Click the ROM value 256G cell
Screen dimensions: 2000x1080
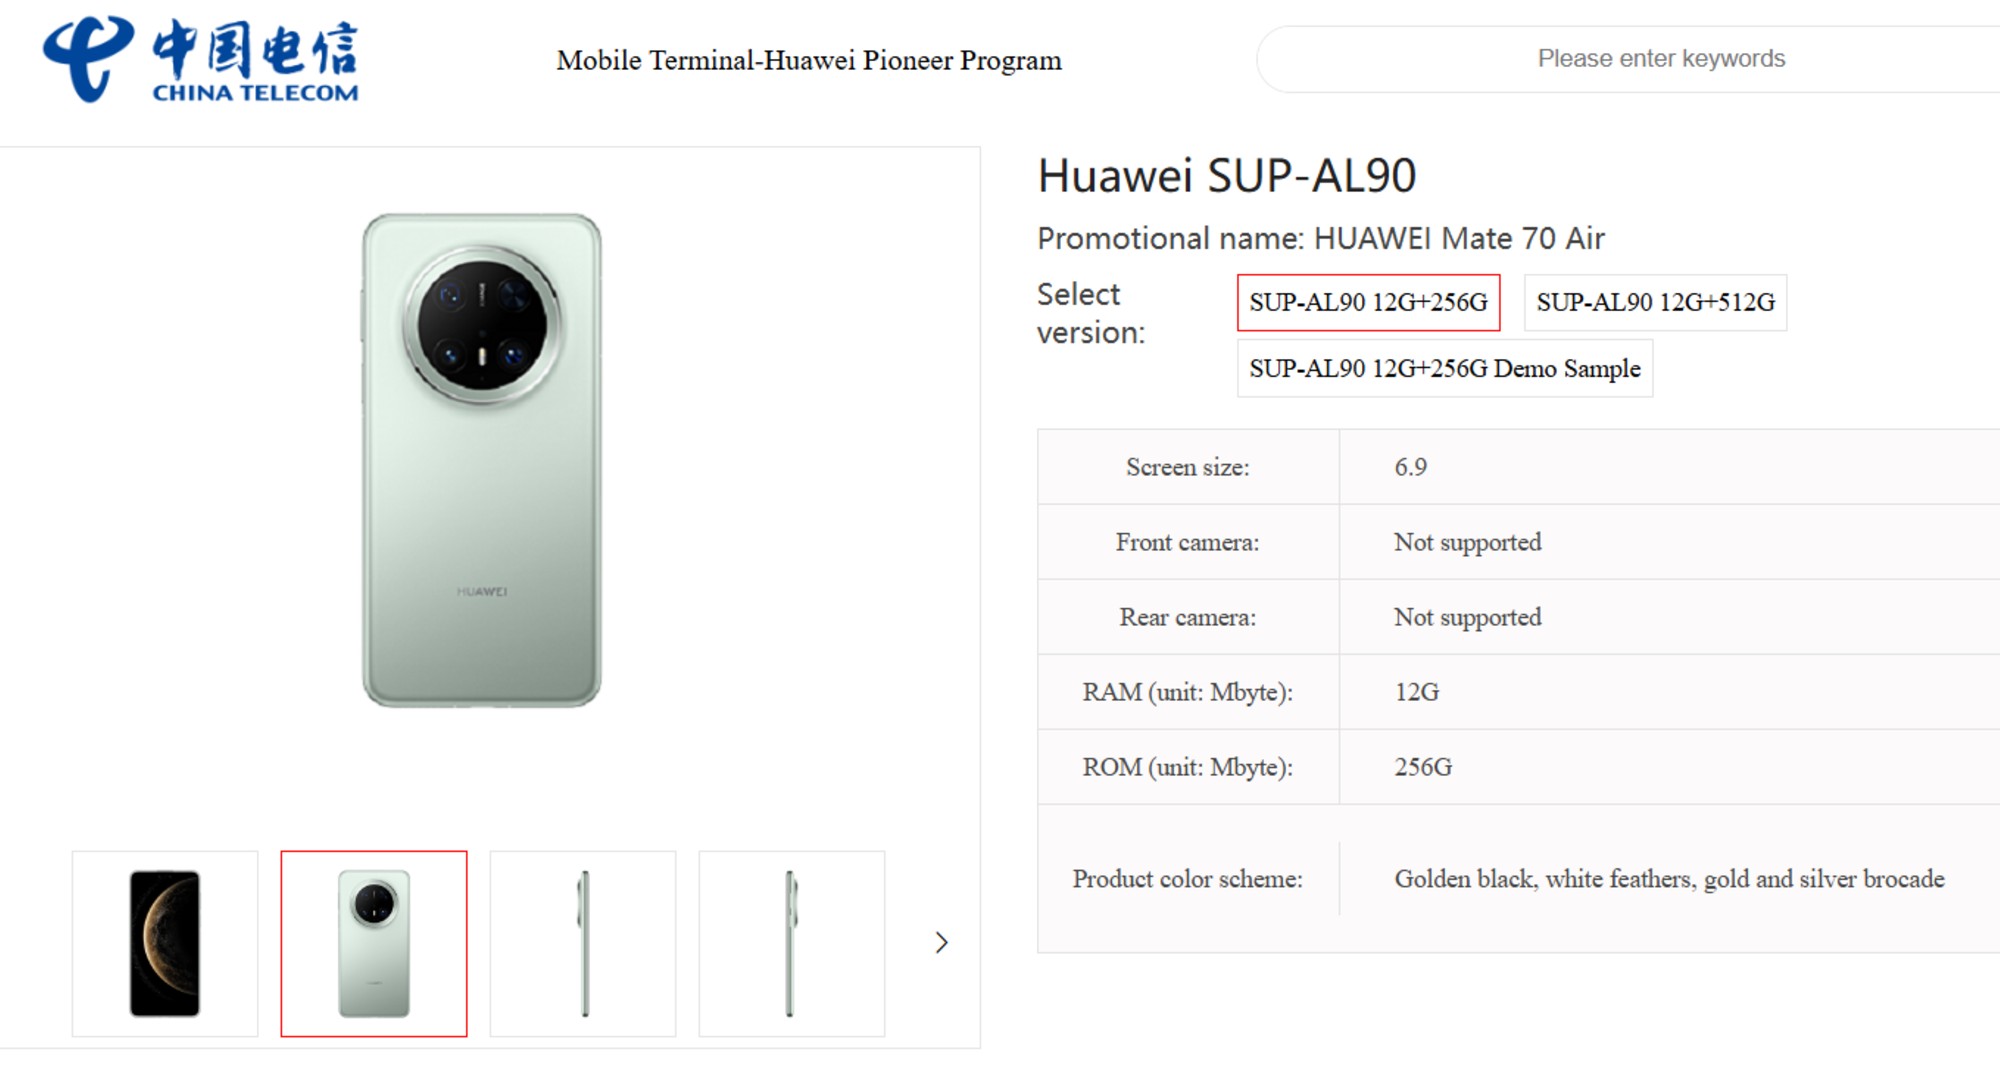click(1422, 767)
